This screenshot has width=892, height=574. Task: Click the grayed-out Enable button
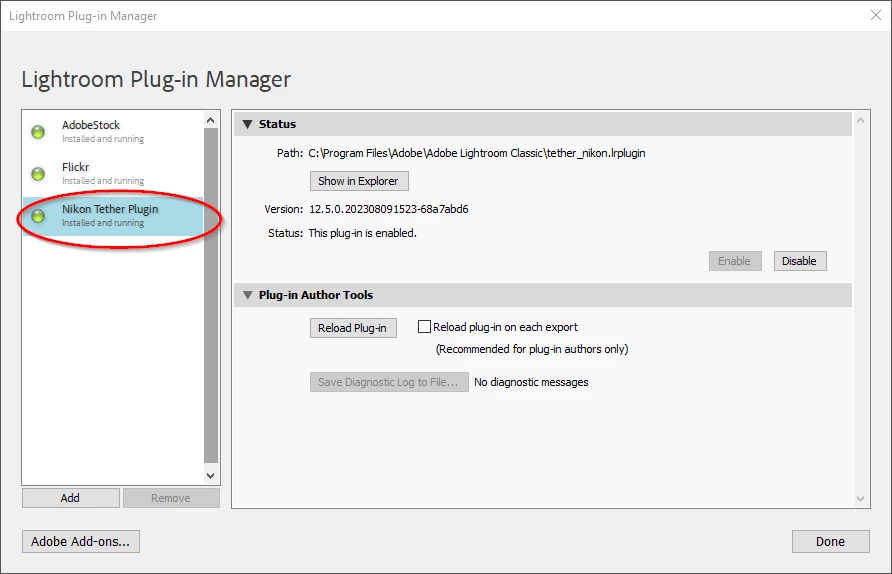(735, 261)
